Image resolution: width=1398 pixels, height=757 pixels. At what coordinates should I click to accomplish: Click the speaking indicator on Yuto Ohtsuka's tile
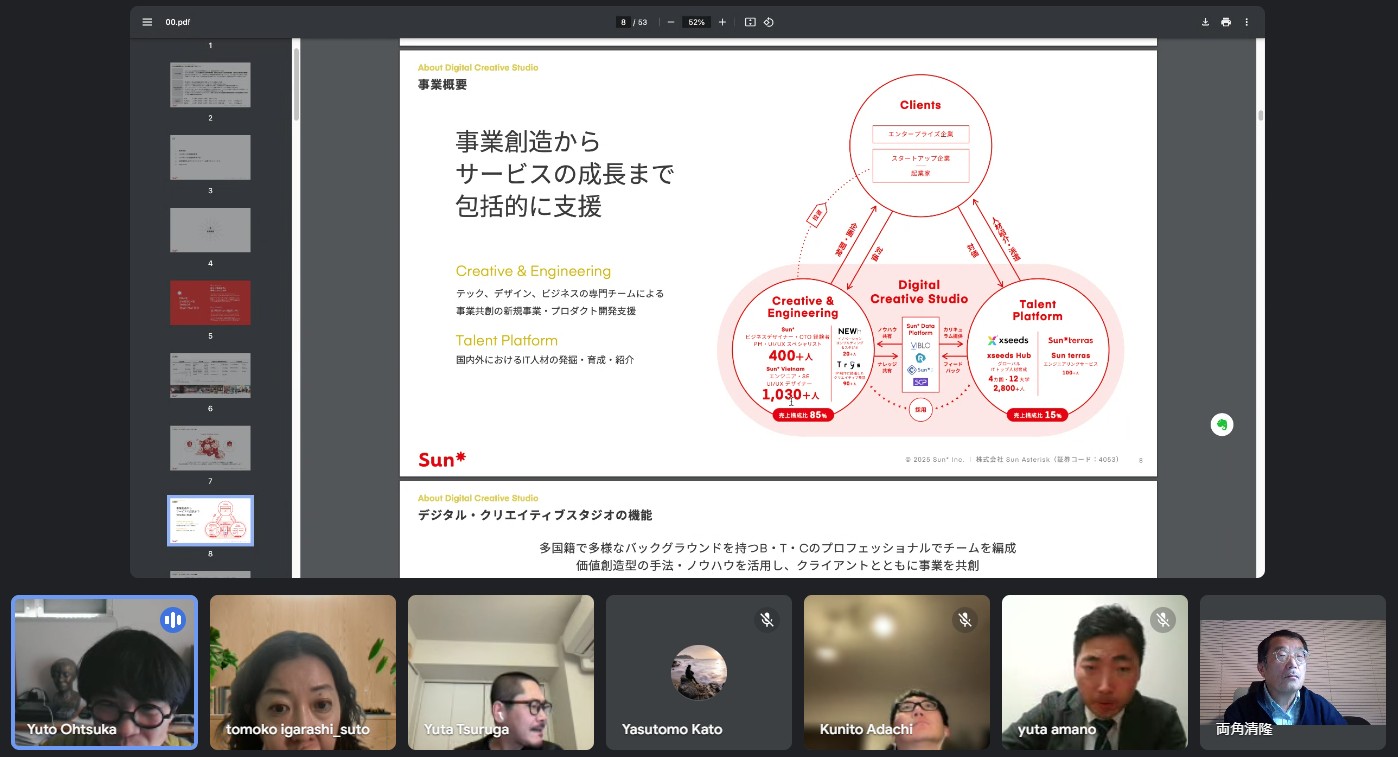[173, 620]
